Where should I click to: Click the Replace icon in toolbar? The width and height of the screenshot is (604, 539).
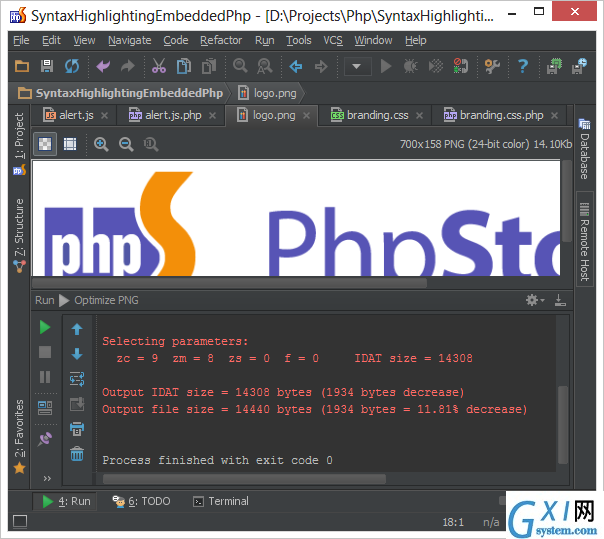tap(265, 66)
